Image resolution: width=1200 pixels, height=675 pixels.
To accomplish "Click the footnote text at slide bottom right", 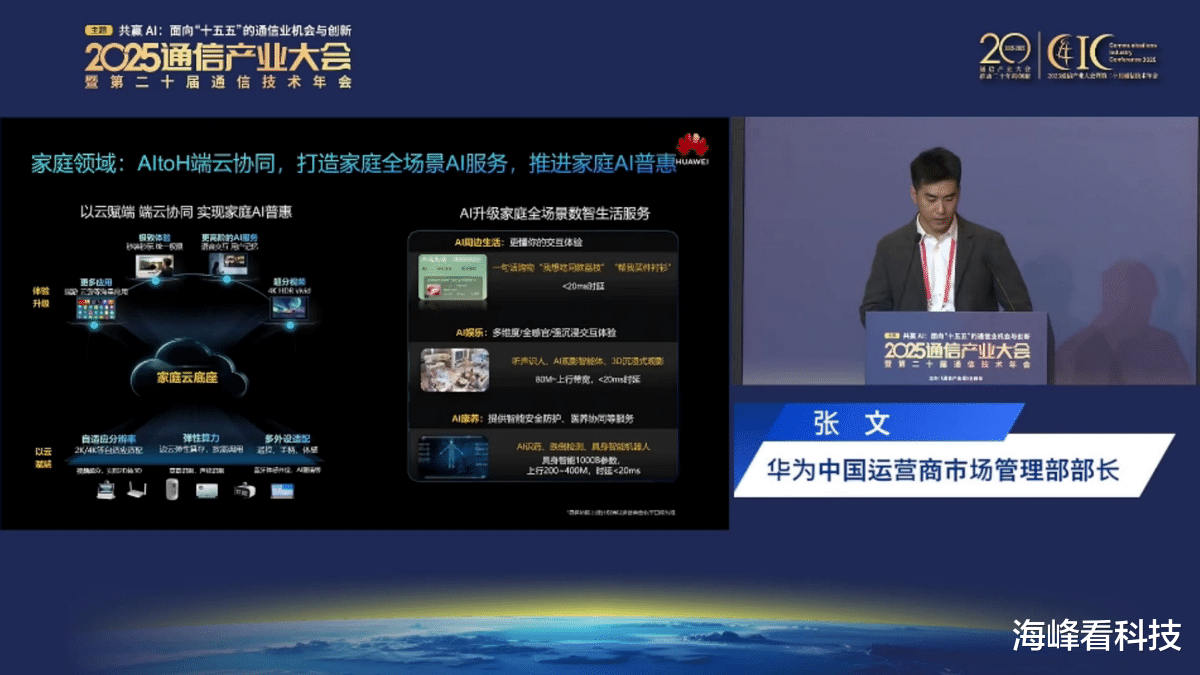I will pyautogui.click(x=621, y=511).
